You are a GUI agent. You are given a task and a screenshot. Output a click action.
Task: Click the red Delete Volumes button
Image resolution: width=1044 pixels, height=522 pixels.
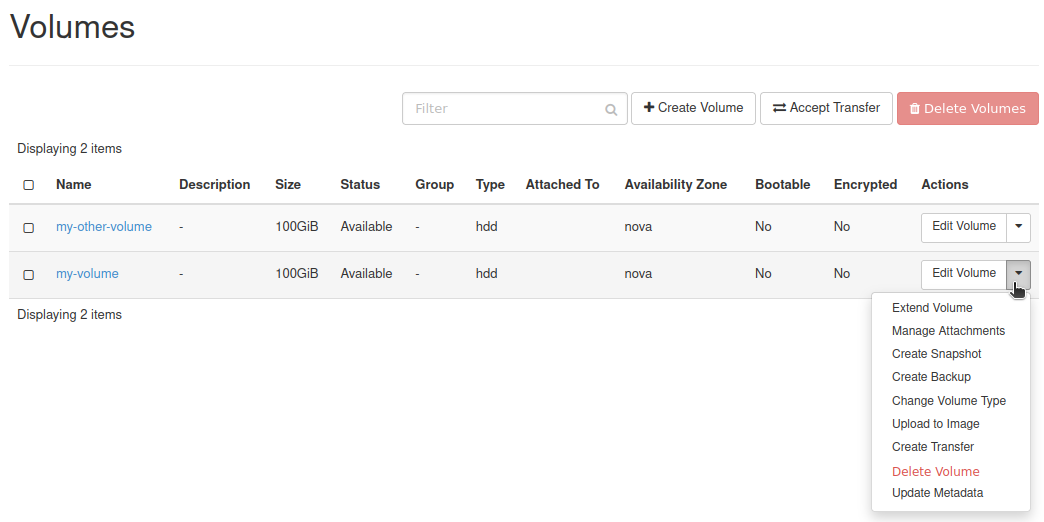967,108
